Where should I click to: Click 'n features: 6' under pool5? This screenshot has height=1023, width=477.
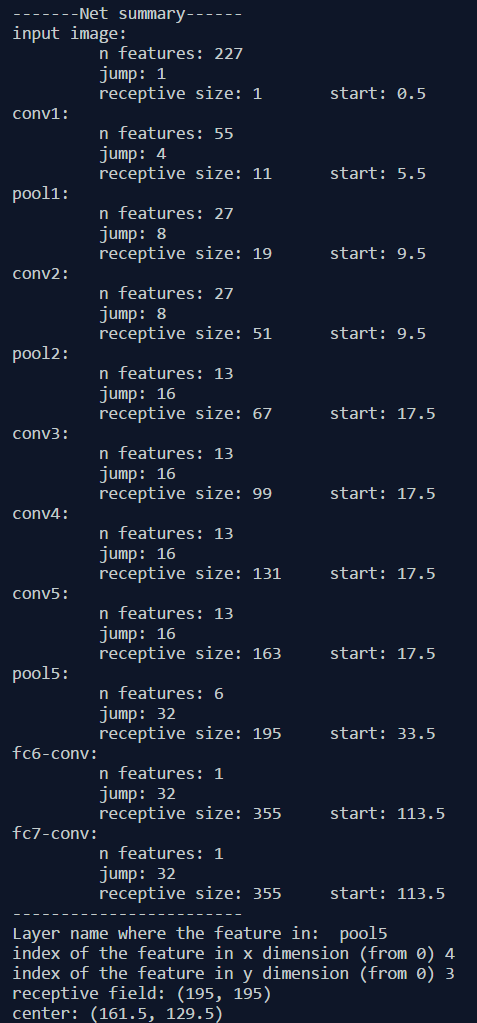coord(161,693)
